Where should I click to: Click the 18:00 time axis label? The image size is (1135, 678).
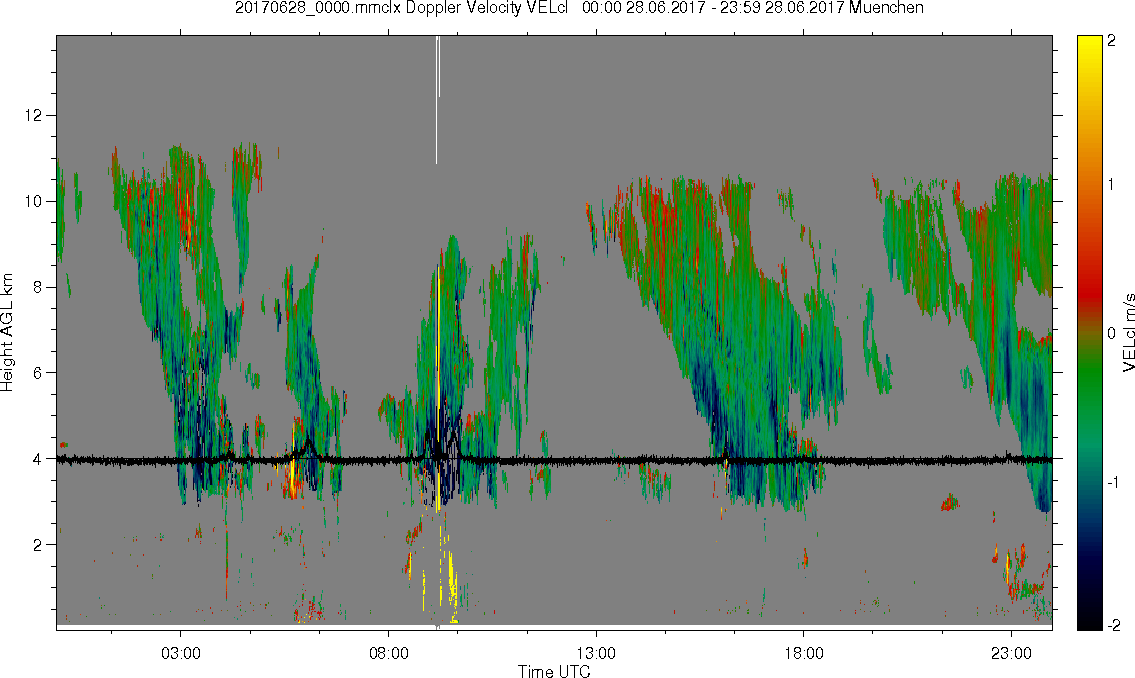803,654
